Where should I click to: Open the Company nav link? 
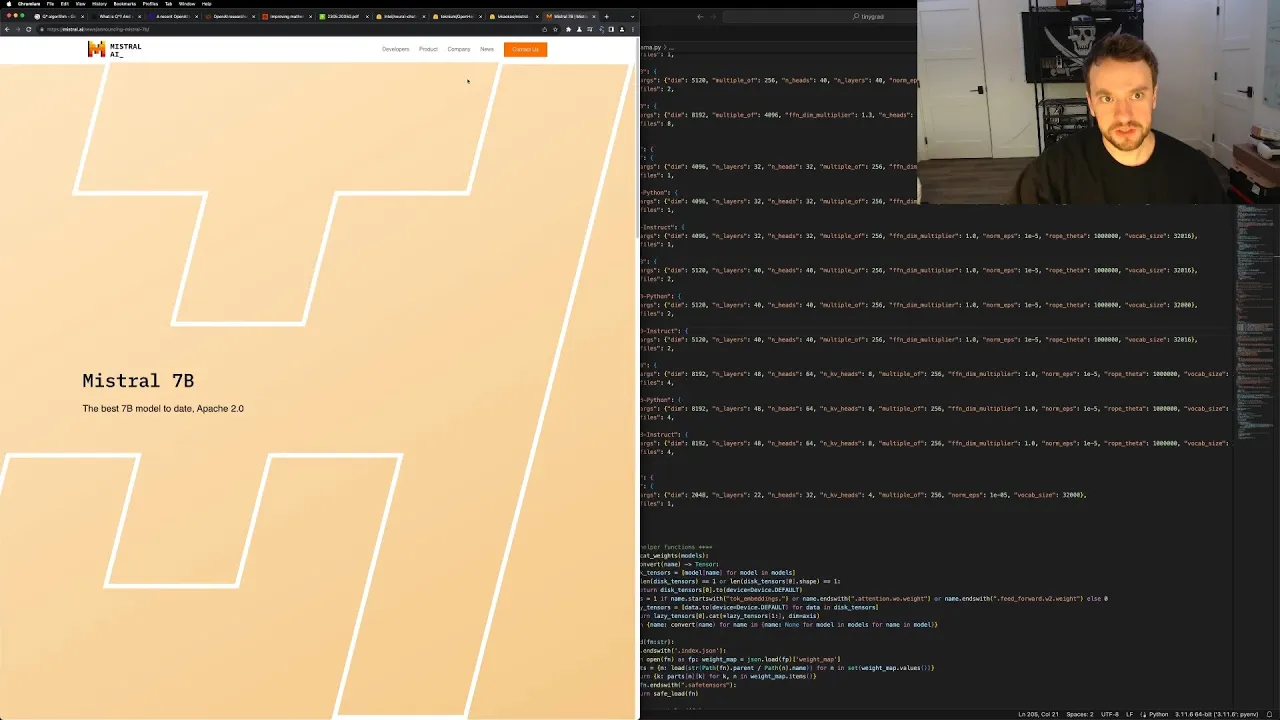click(x=459, y=49)
